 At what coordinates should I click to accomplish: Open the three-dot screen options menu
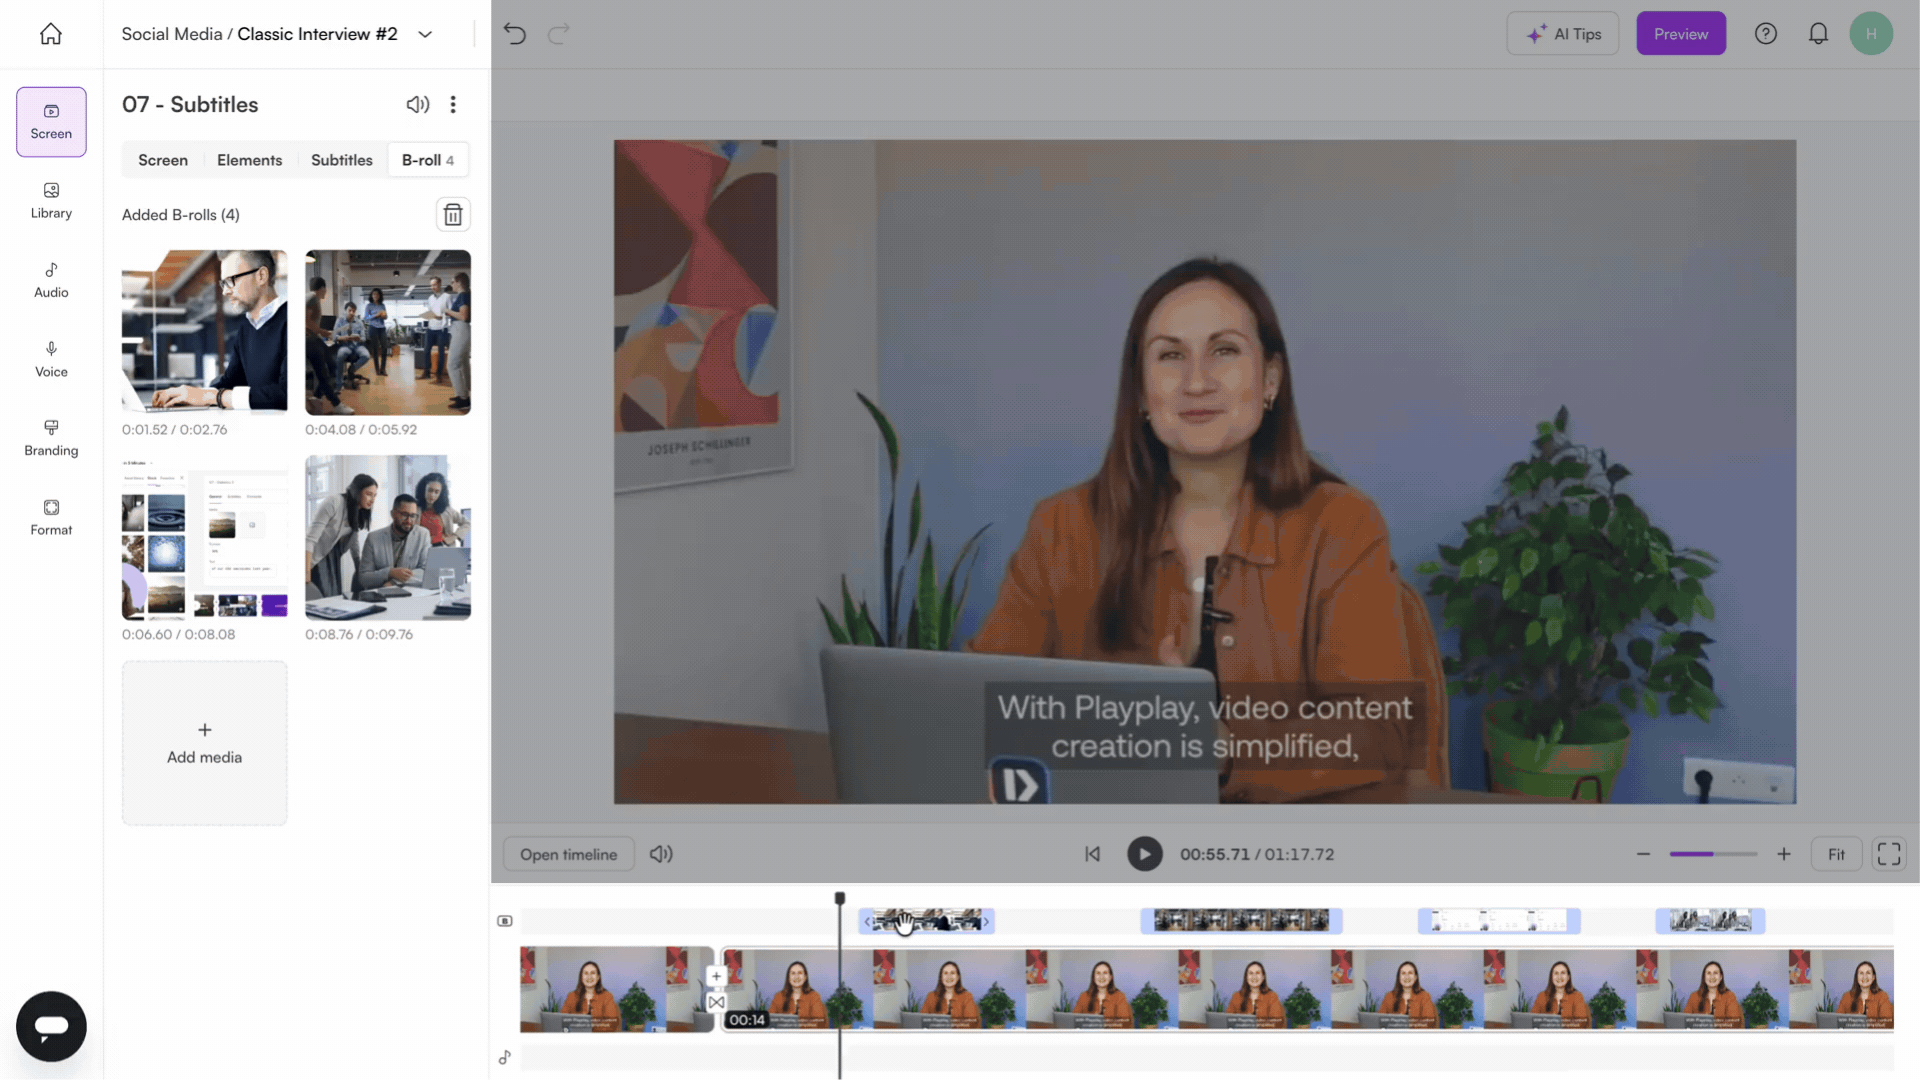453,104
